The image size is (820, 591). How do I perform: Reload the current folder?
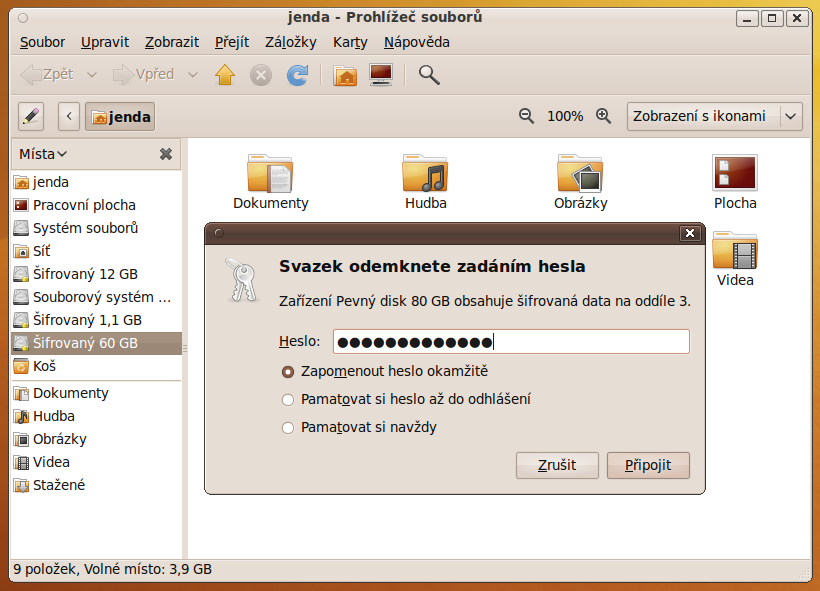[x=298, y=75]
